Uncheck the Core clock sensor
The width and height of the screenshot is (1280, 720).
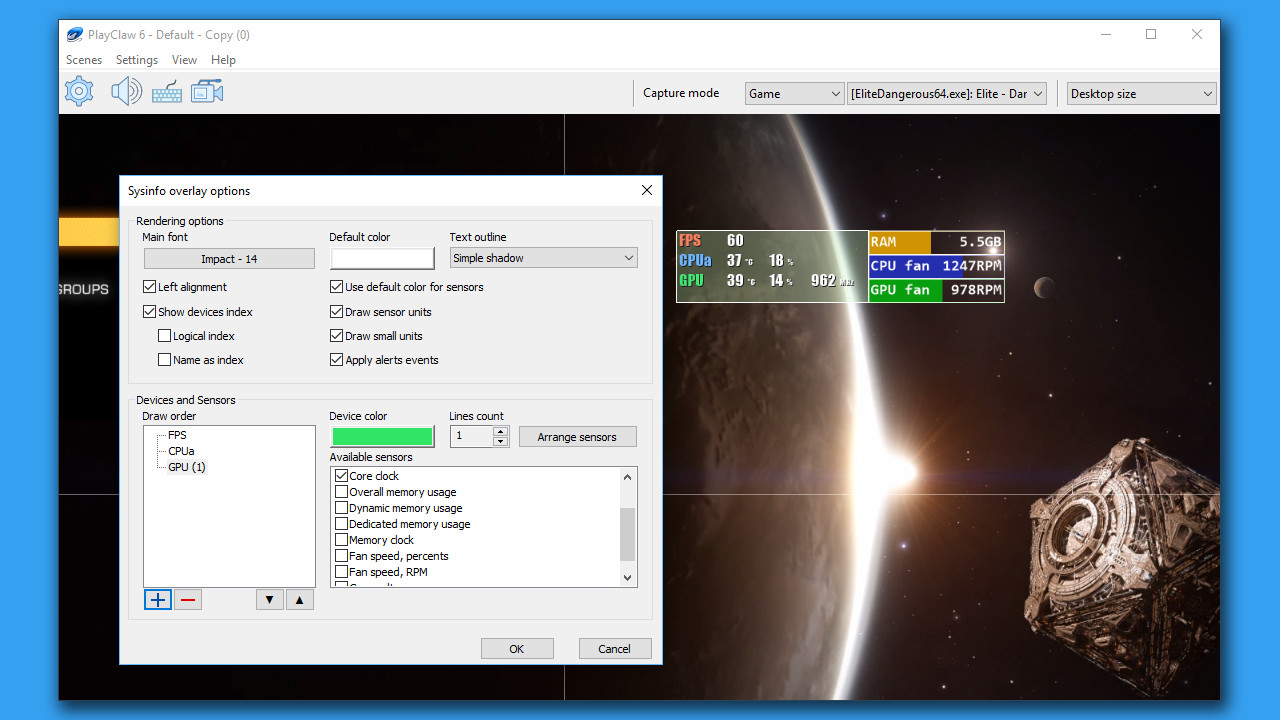[x=341, y=475]
